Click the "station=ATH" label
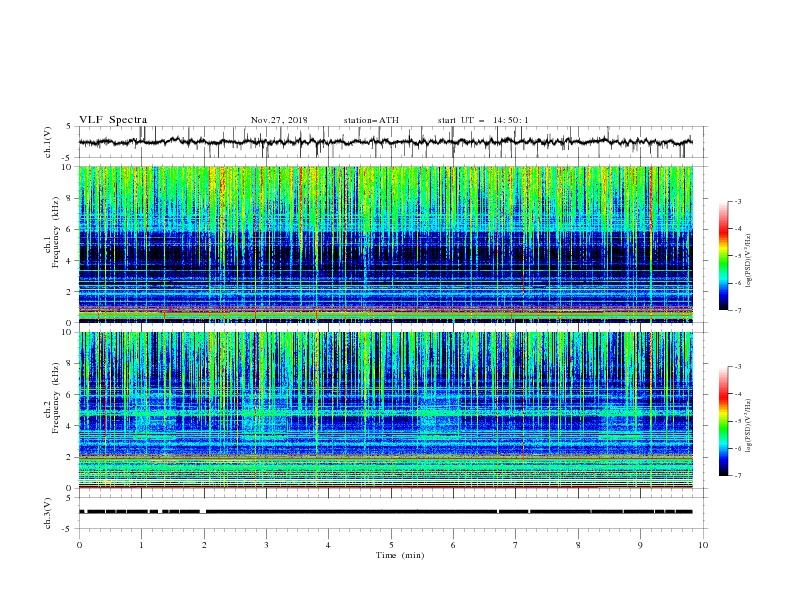 (x=371, y=120)
